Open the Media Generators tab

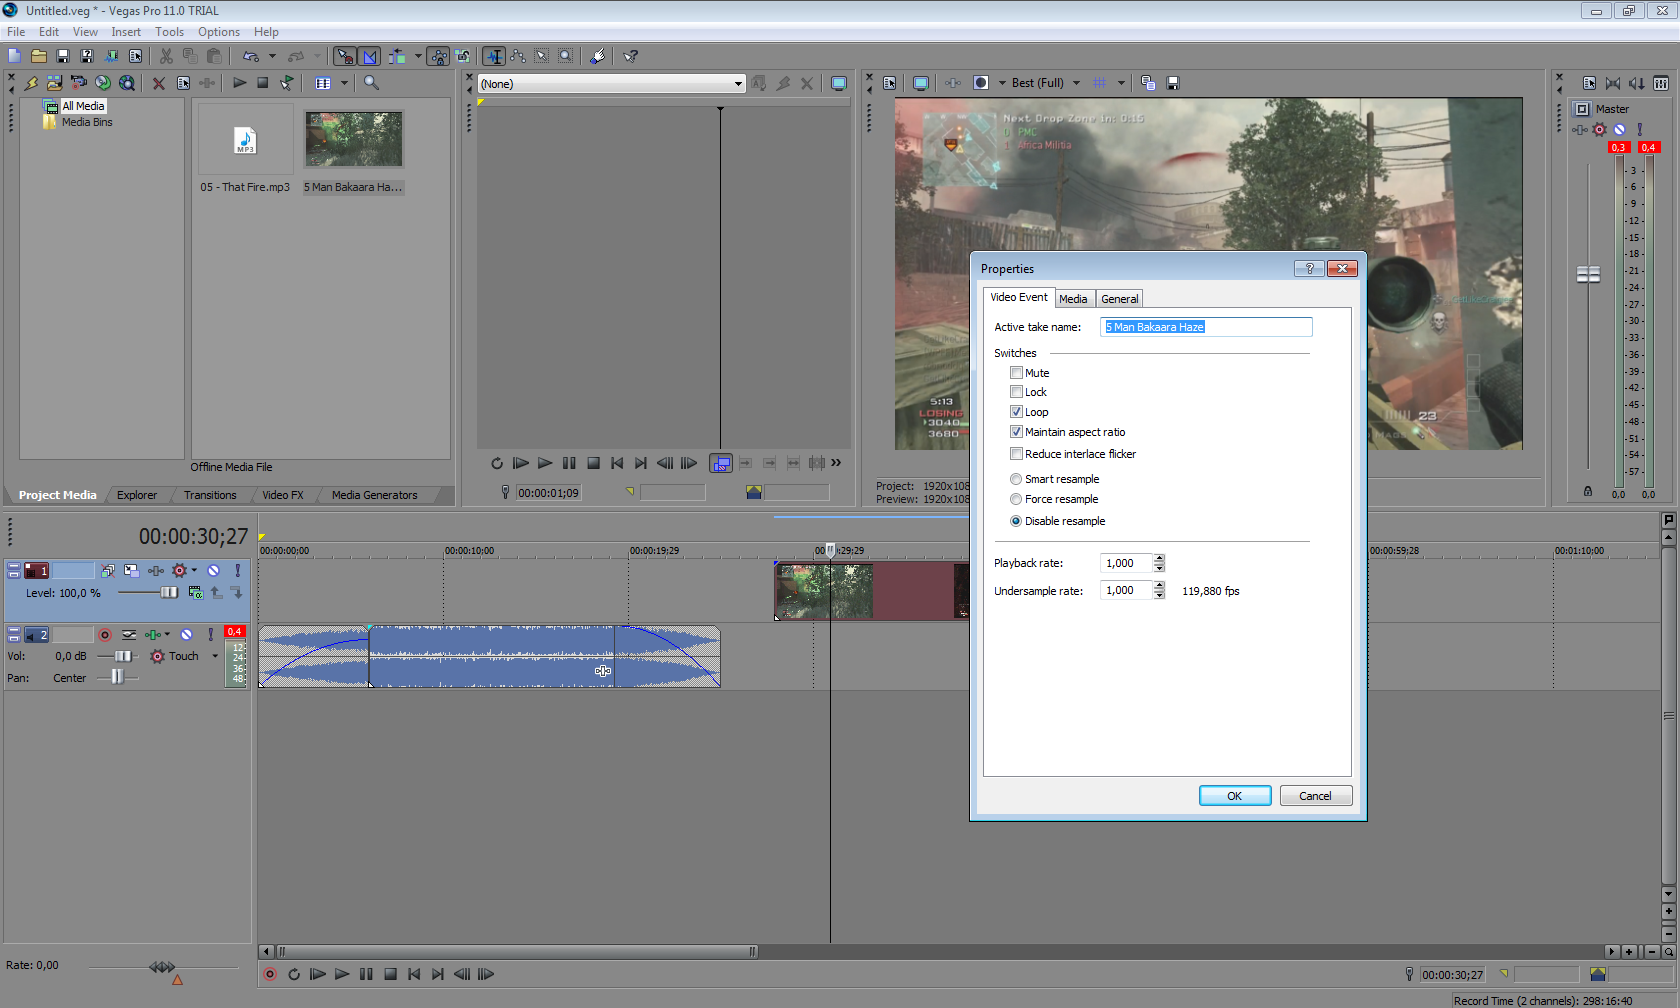coord(375,495)
